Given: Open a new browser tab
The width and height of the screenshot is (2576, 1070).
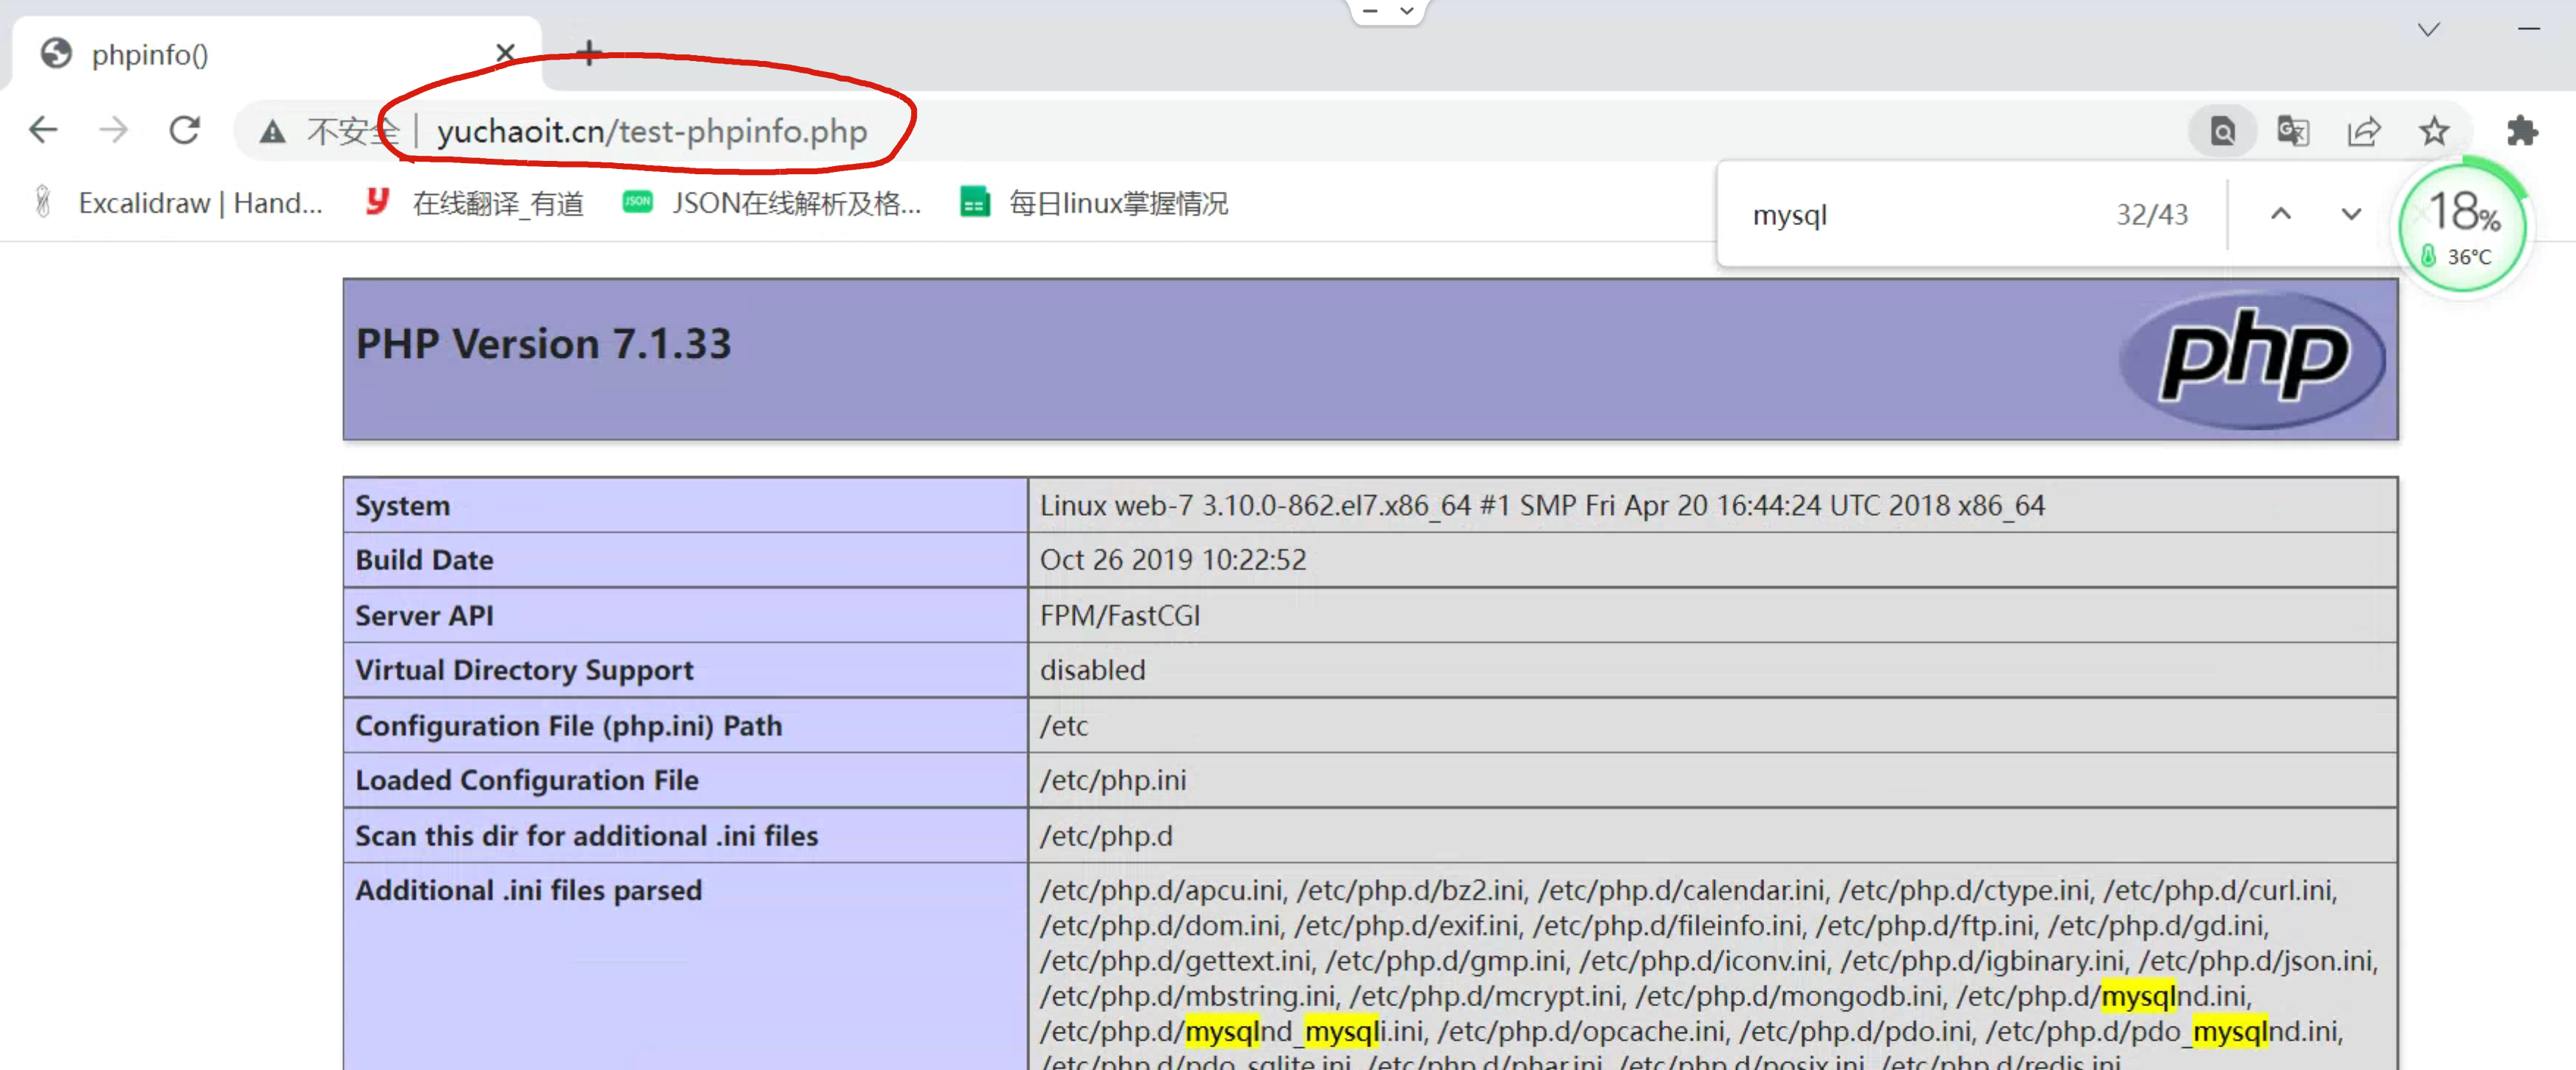Looking at the screenshot, I should [x=589, y=53].
